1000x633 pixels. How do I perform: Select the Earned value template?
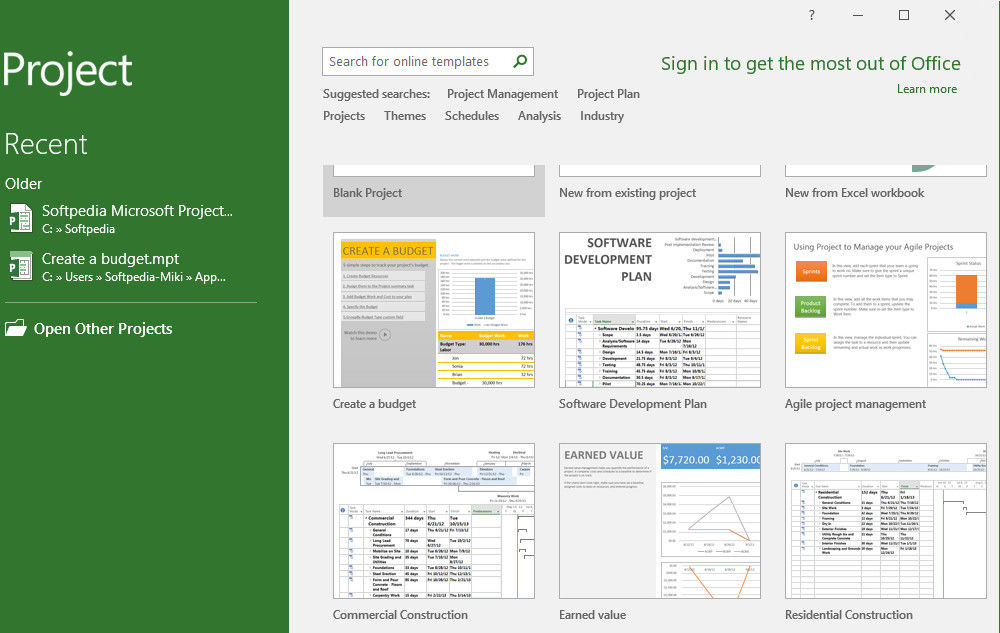659,522
